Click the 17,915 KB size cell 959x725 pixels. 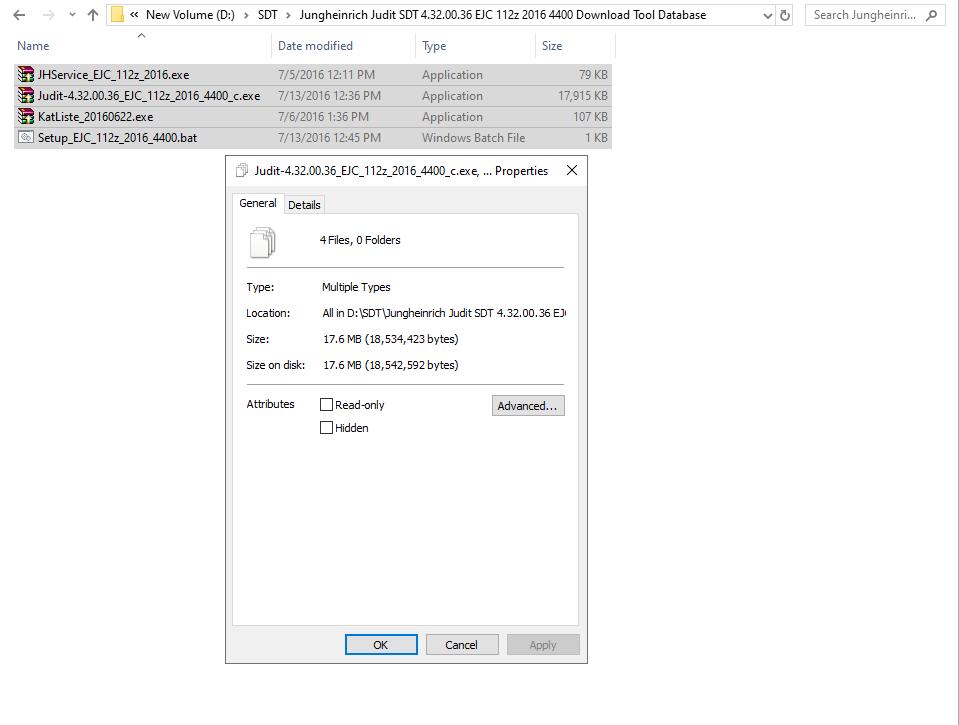click(x=583, y=95)
